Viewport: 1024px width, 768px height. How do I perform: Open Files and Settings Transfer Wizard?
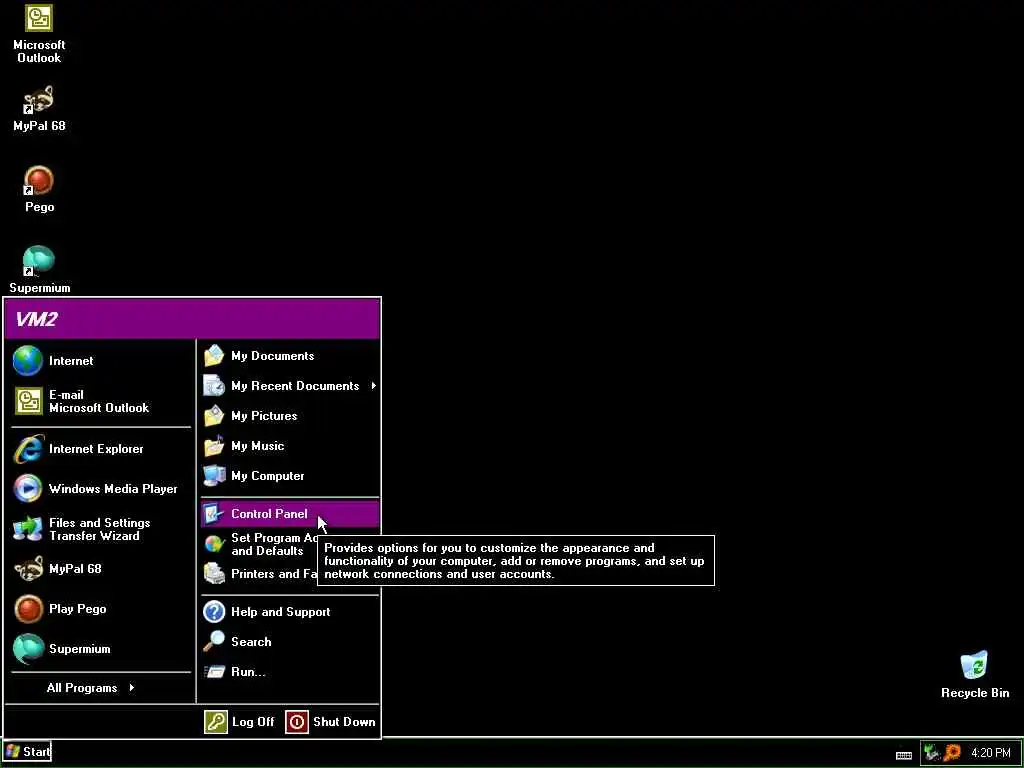[x=101, y=529]
